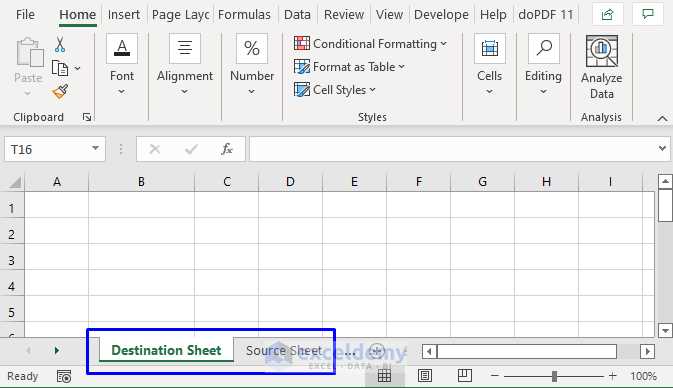
Task: Switch to the Formulas tab
Action: (244, 15)
